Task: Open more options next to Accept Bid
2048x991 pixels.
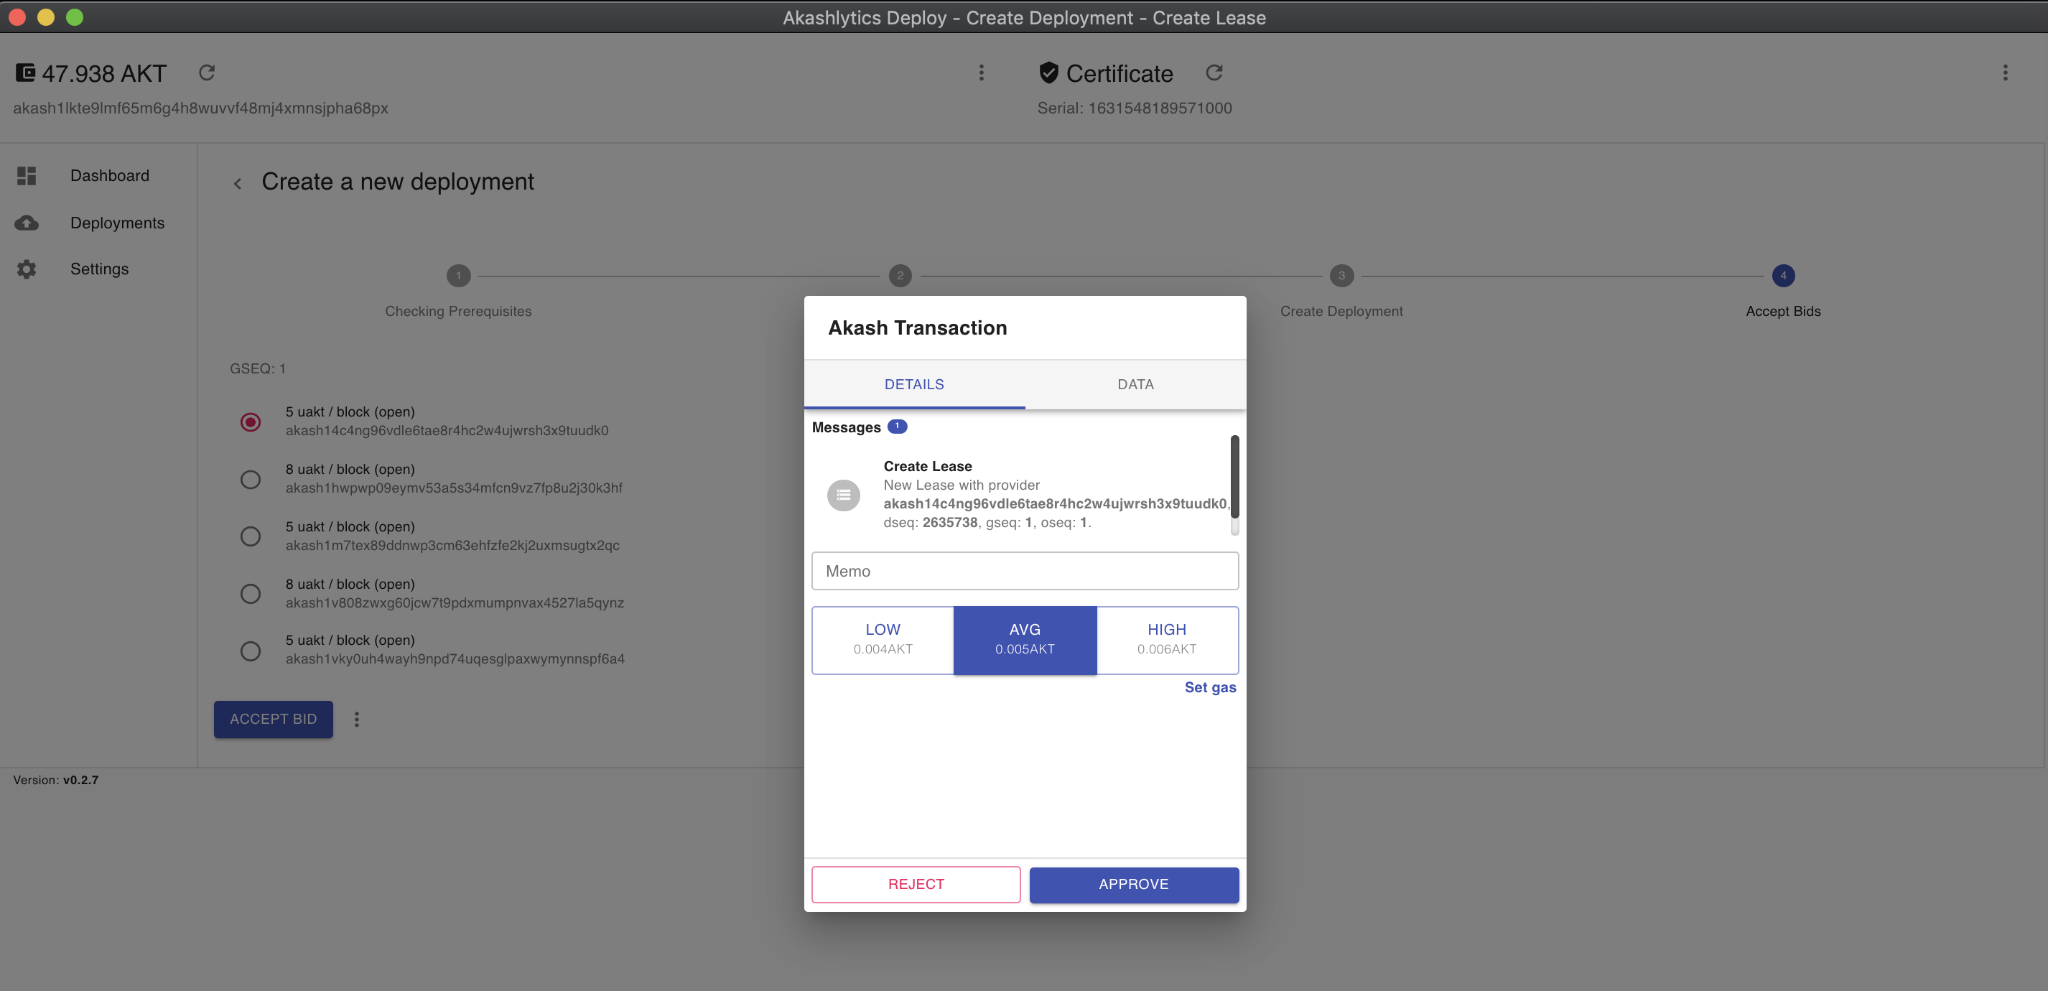Action: pos(357,719)
